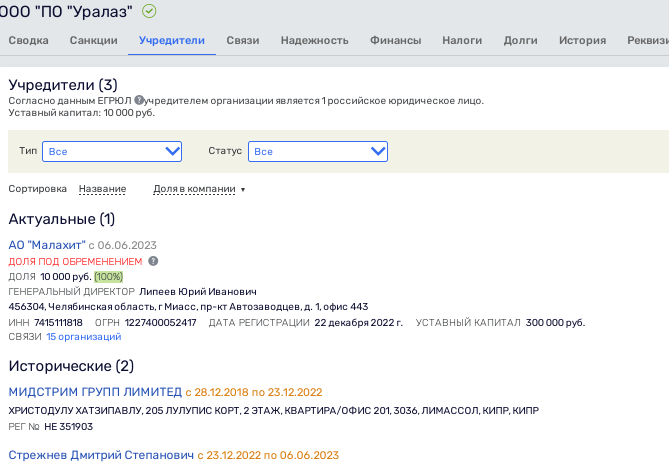
Task: Open МИДСТРИМ ГРУПП ЛИМИТЕД link
Action: (x=95, y=392)
